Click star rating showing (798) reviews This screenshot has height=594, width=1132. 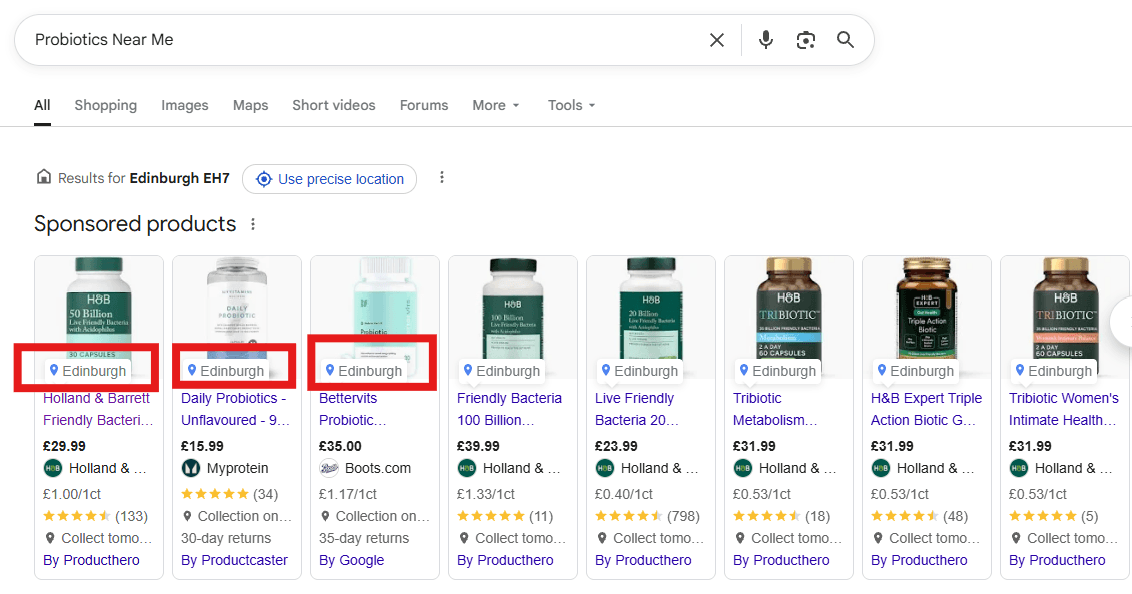629,516
